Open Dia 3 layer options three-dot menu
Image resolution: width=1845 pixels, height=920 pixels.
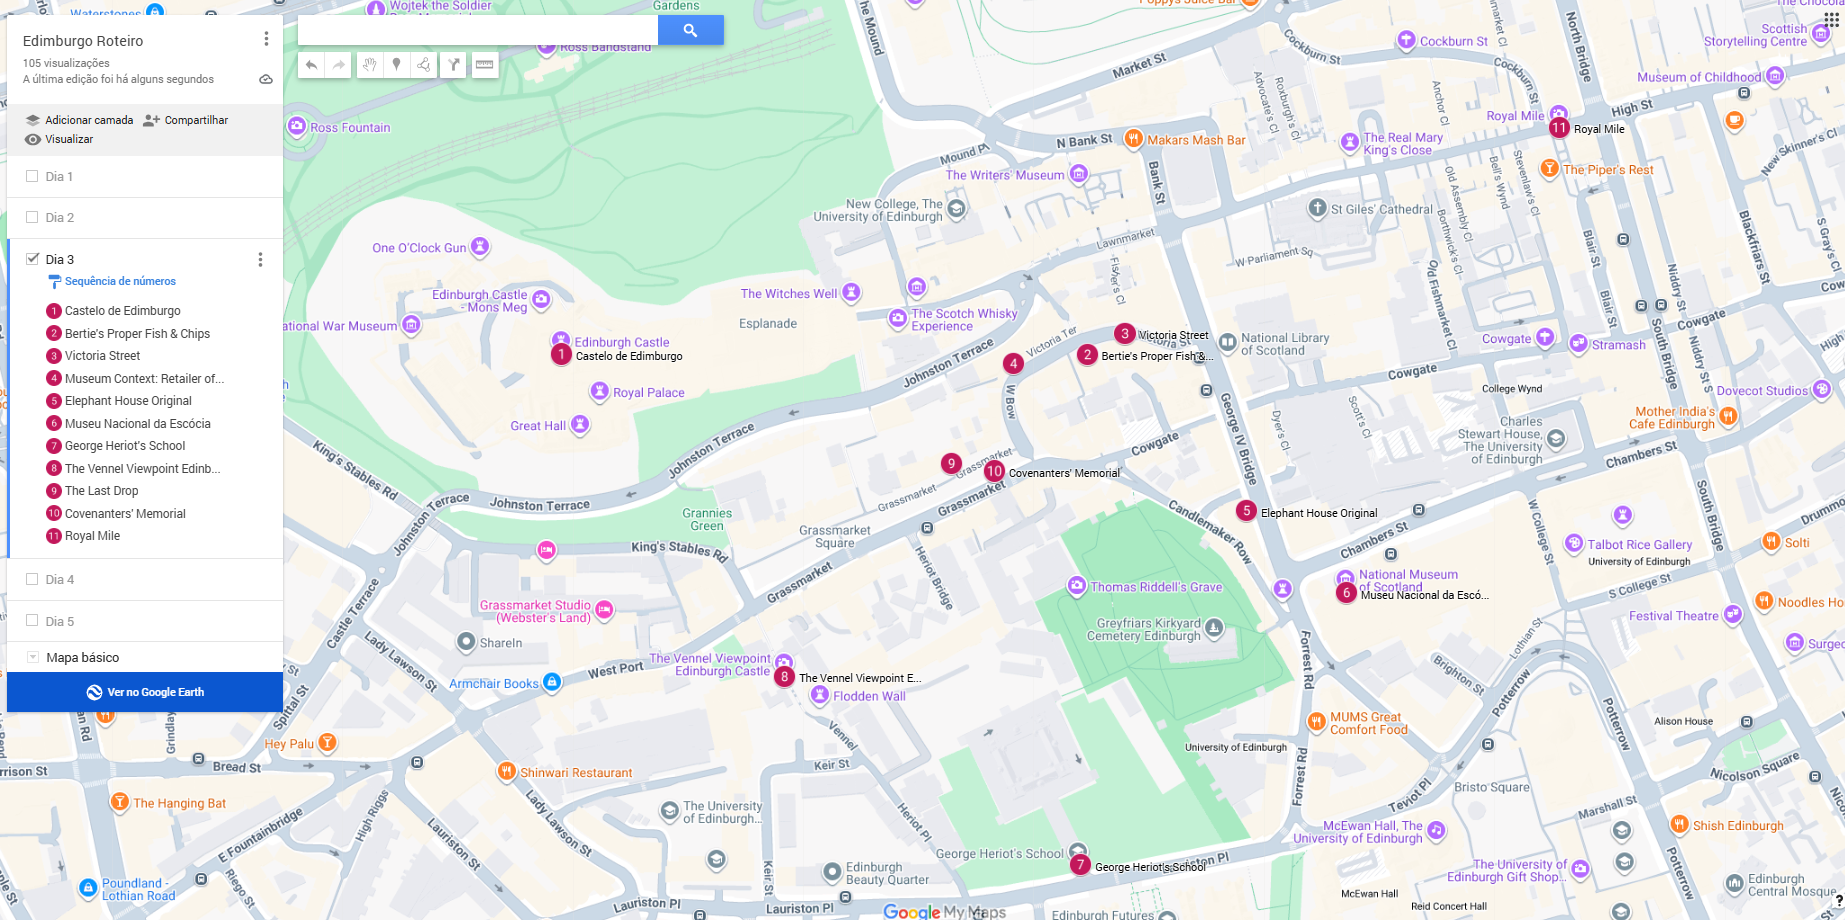click(x=260, y=260)
